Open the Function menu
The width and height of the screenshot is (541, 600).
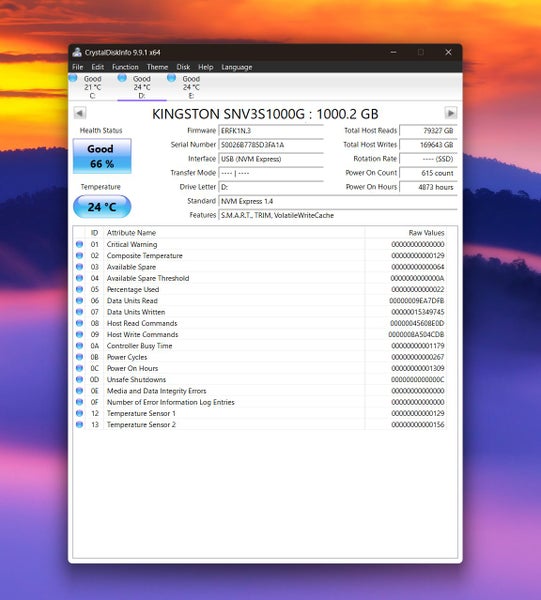[125, 67]
